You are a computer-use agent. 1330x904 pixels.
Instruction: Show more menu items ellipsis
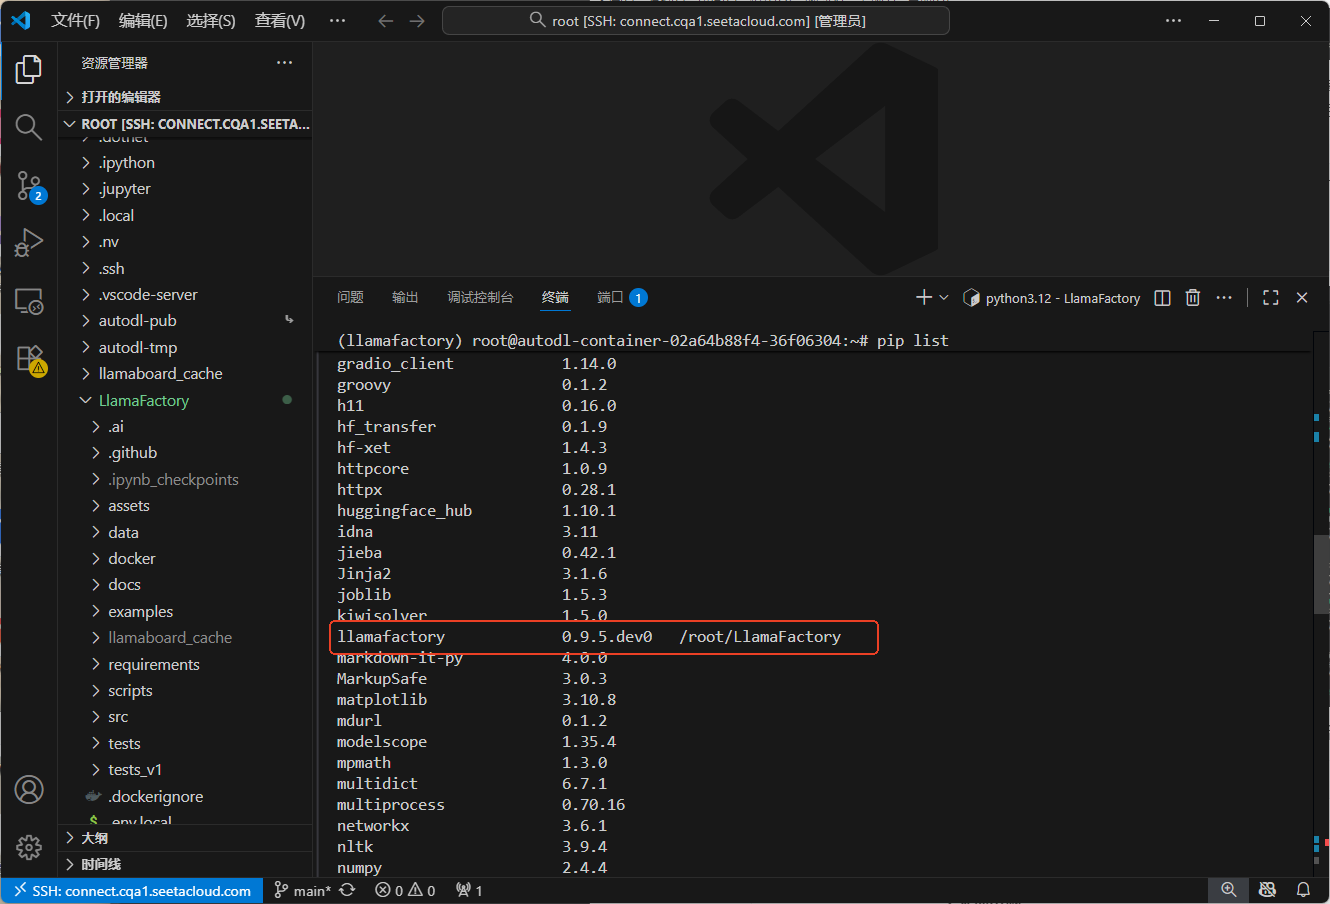point(338,21)
